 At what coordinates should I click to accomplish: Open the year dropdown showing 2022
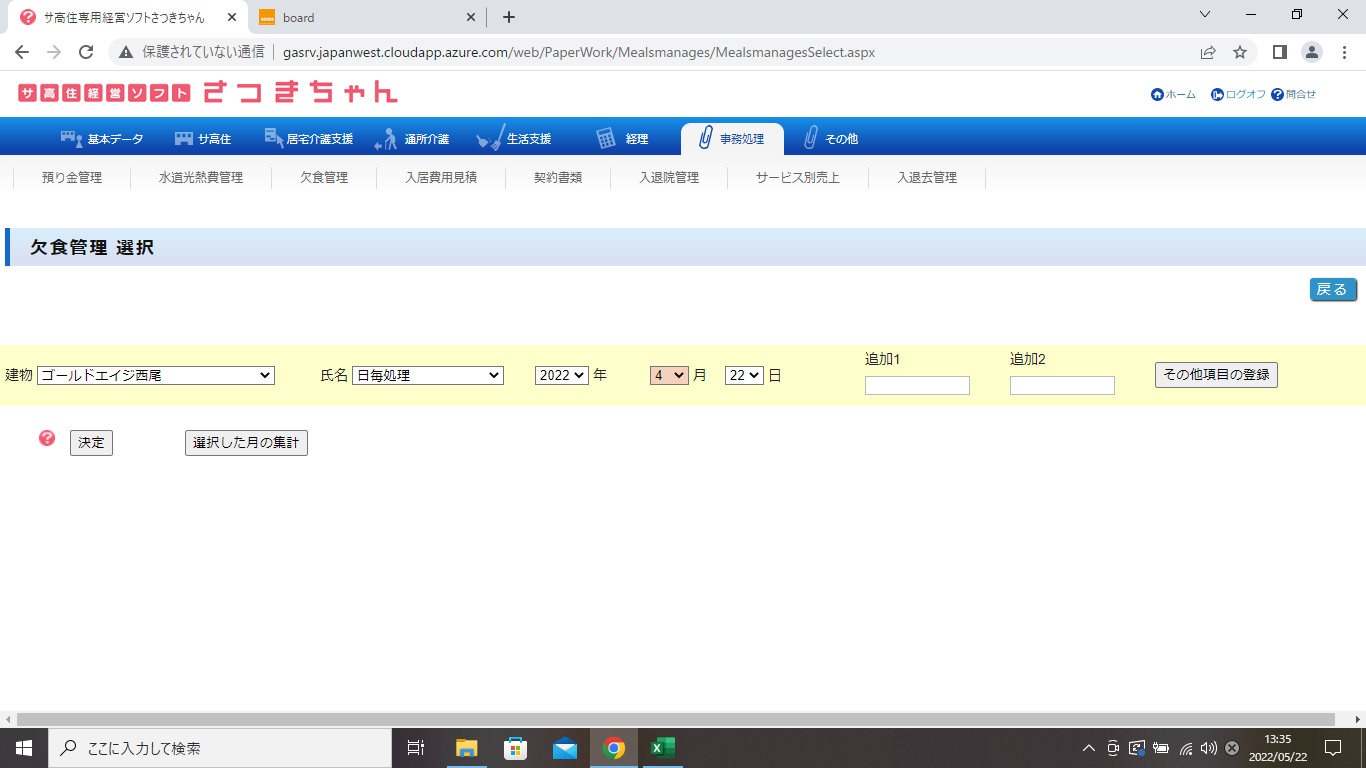562,375
